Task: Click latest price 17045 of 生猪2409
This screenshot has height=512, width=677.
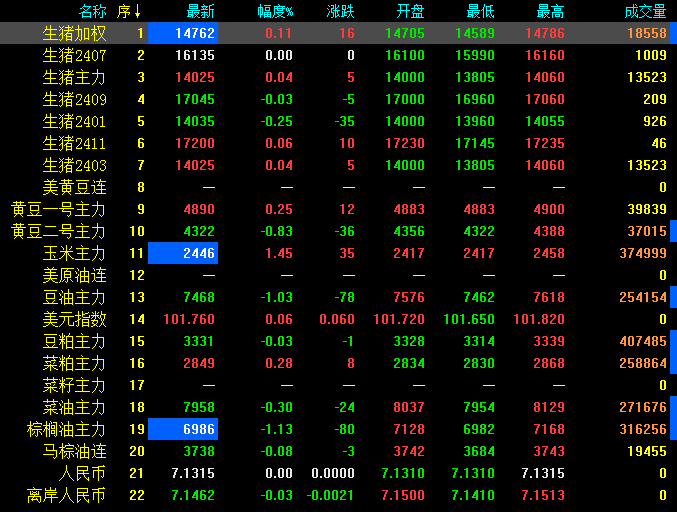Action: tap(195, 99)
